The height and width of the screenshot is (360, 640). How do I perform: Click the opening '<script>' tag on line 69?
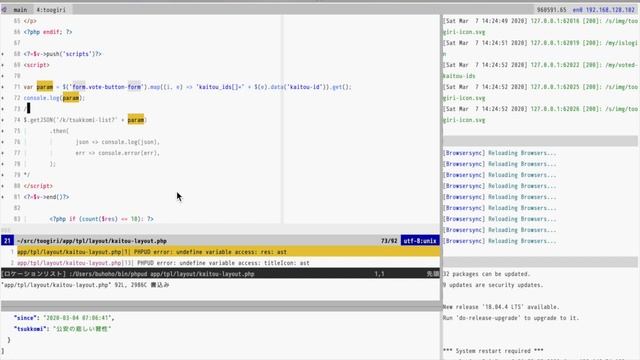point(36,65)
